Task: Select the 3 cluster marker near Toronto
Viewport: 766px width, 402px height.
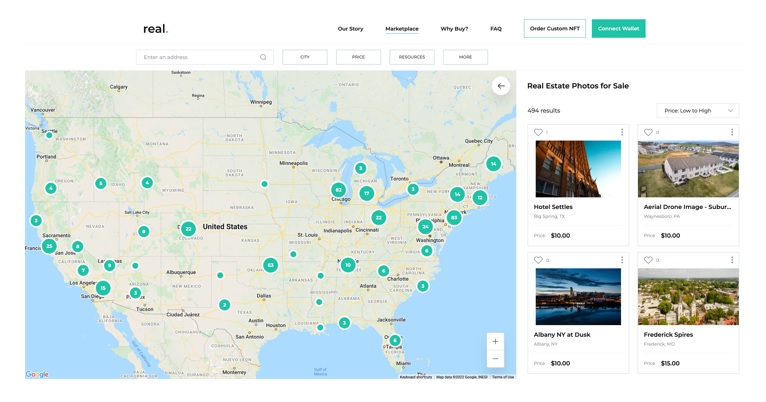Action: (x=413, y=189)
